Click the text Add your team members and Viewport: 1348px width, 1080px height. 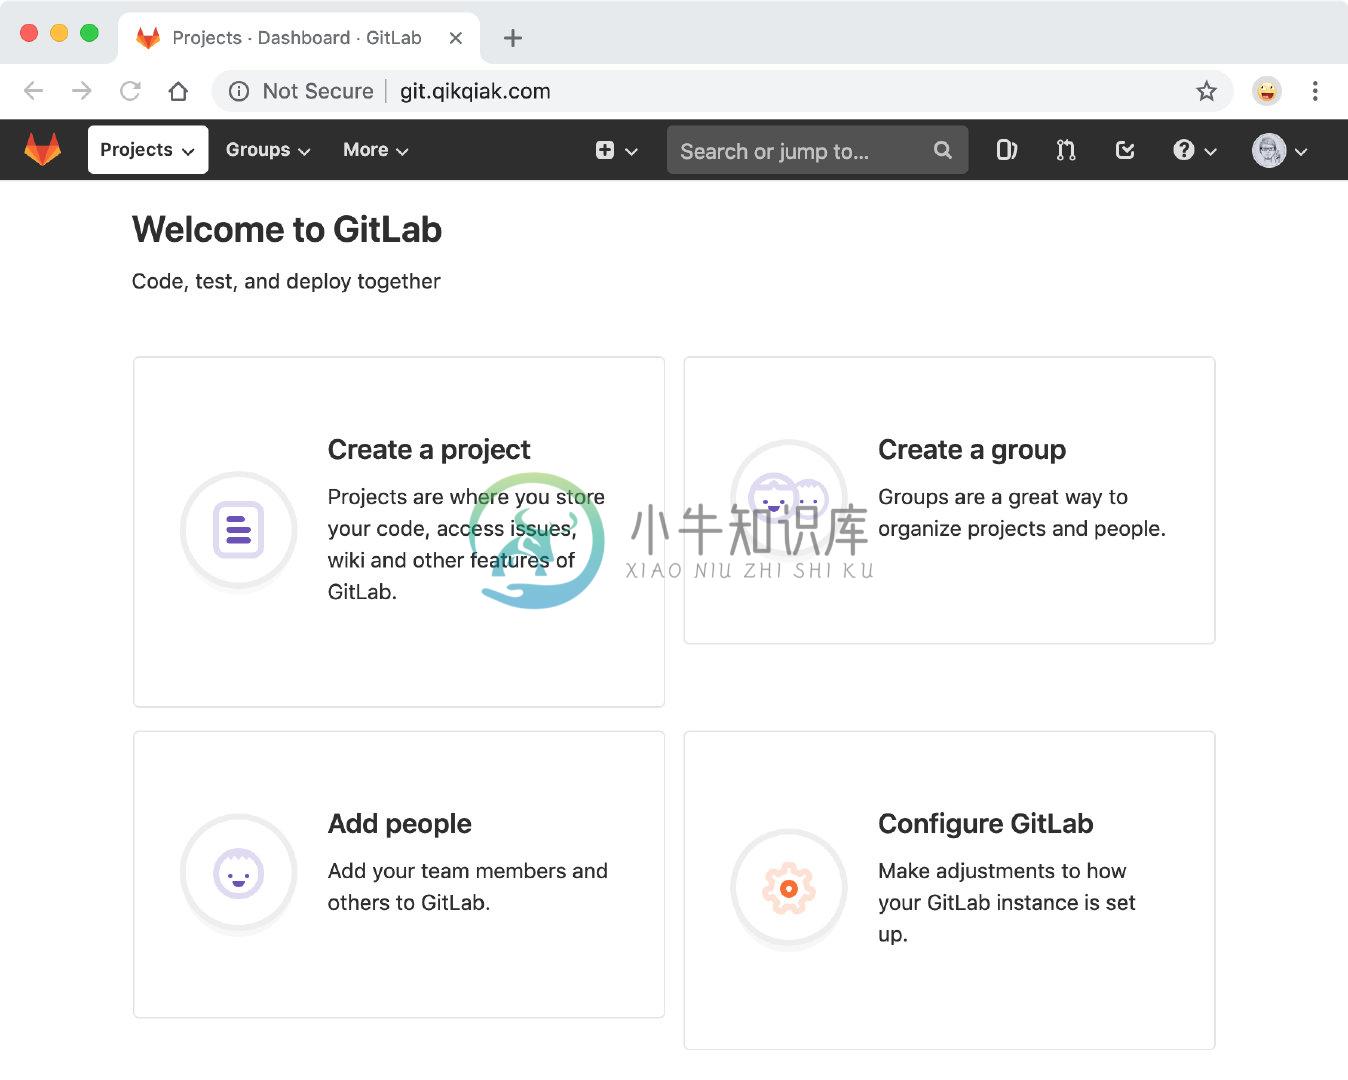coord(468,871)
